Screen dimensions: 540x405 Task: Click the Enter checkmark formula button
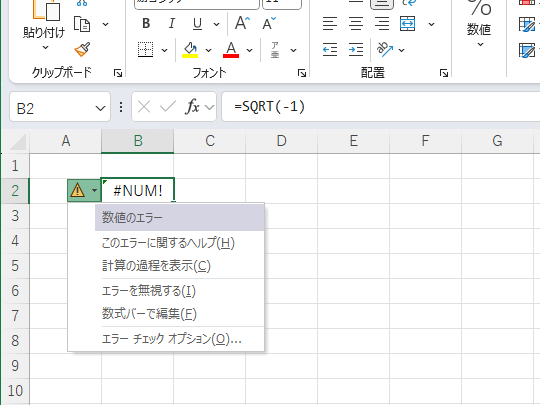pos(168,107)
